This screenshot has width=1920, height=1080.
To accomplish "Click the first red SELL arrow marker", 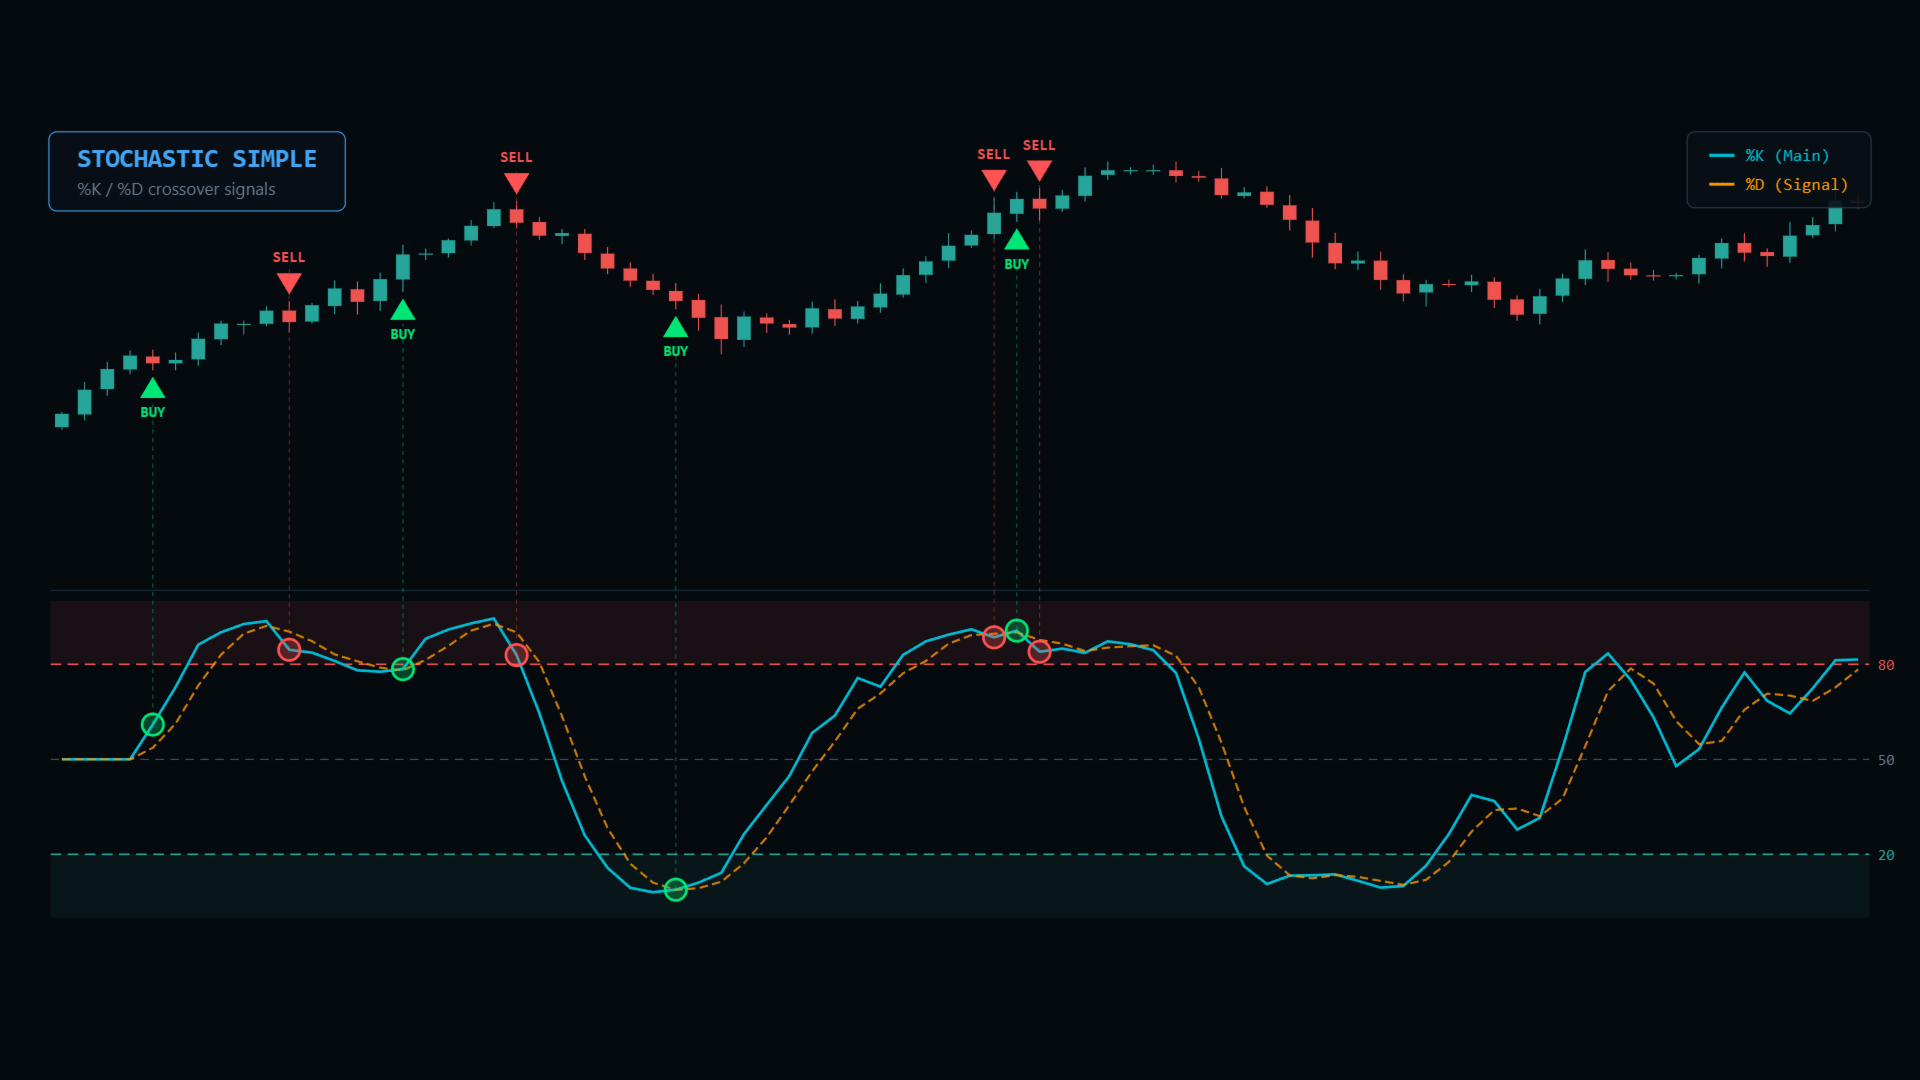I will (x=289, y=283).
